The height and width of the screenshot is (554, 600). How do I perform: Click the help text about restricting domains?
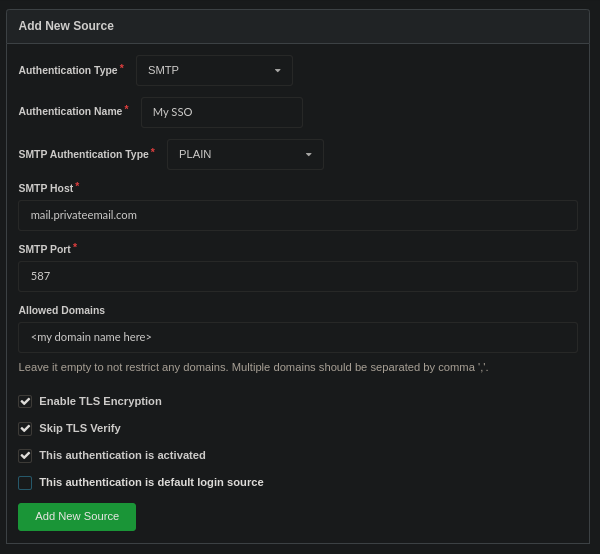253,367
